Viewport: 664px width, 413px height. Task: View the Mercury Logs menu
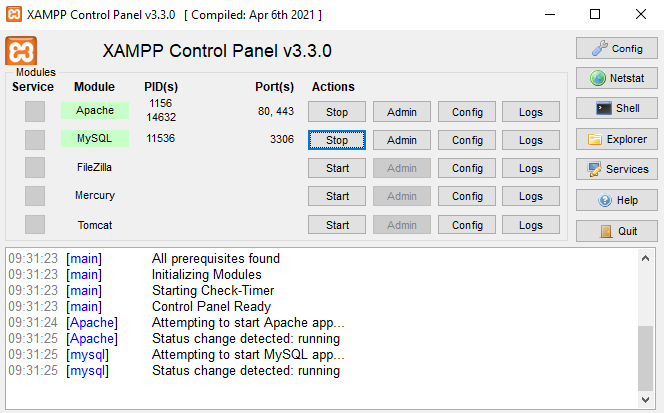(531, 196)
